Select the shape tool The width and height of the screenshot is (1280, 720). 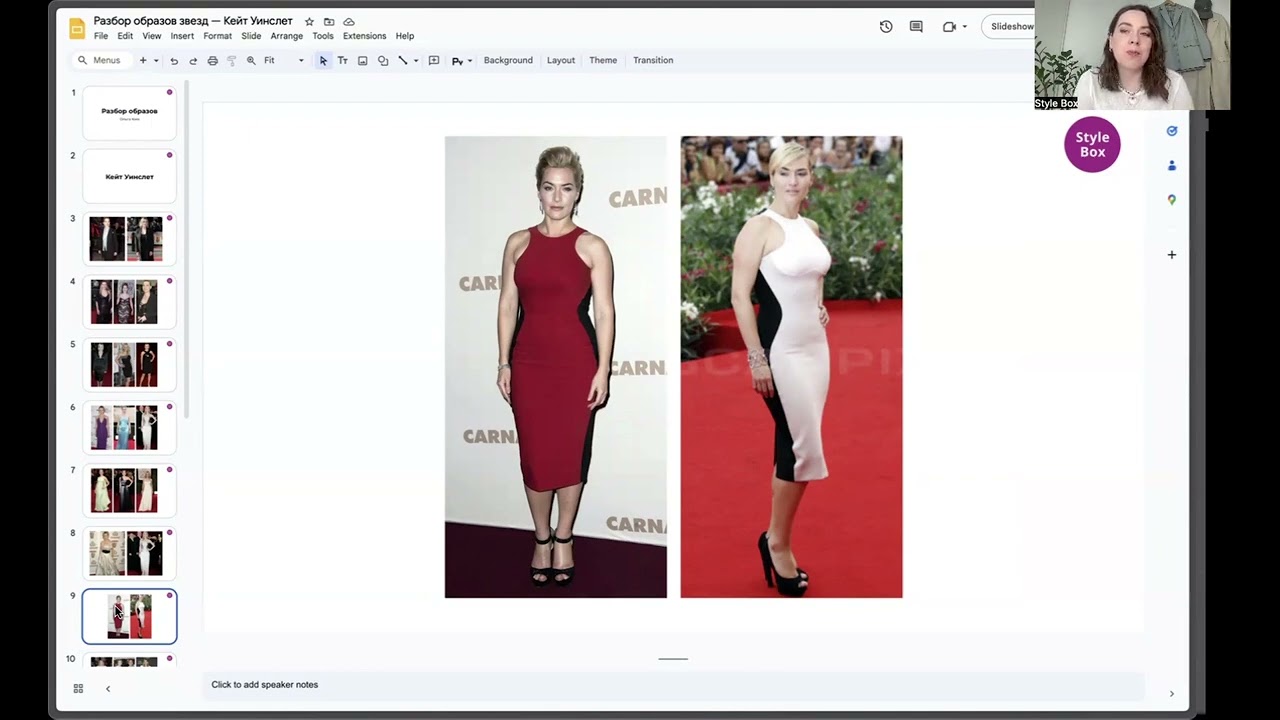tap(382, 60)
